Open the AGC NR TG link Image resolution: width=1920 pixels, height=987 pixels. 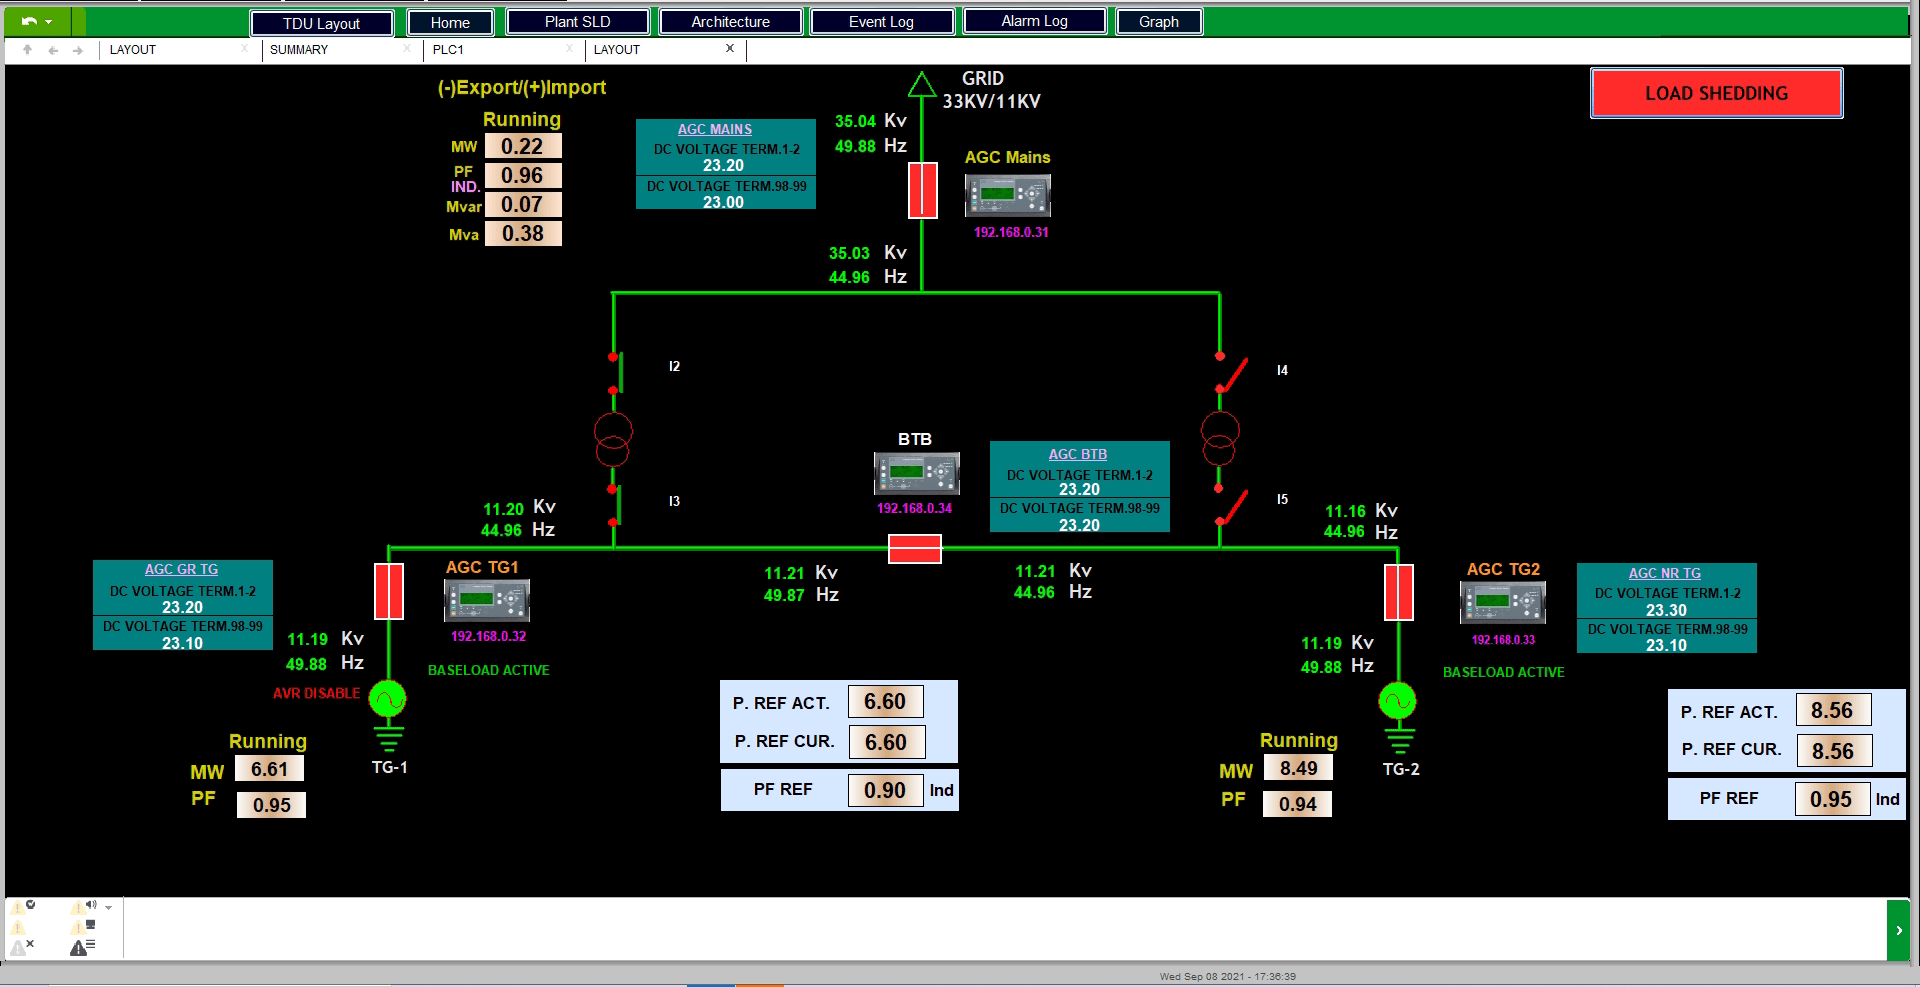pos(1665,573)
